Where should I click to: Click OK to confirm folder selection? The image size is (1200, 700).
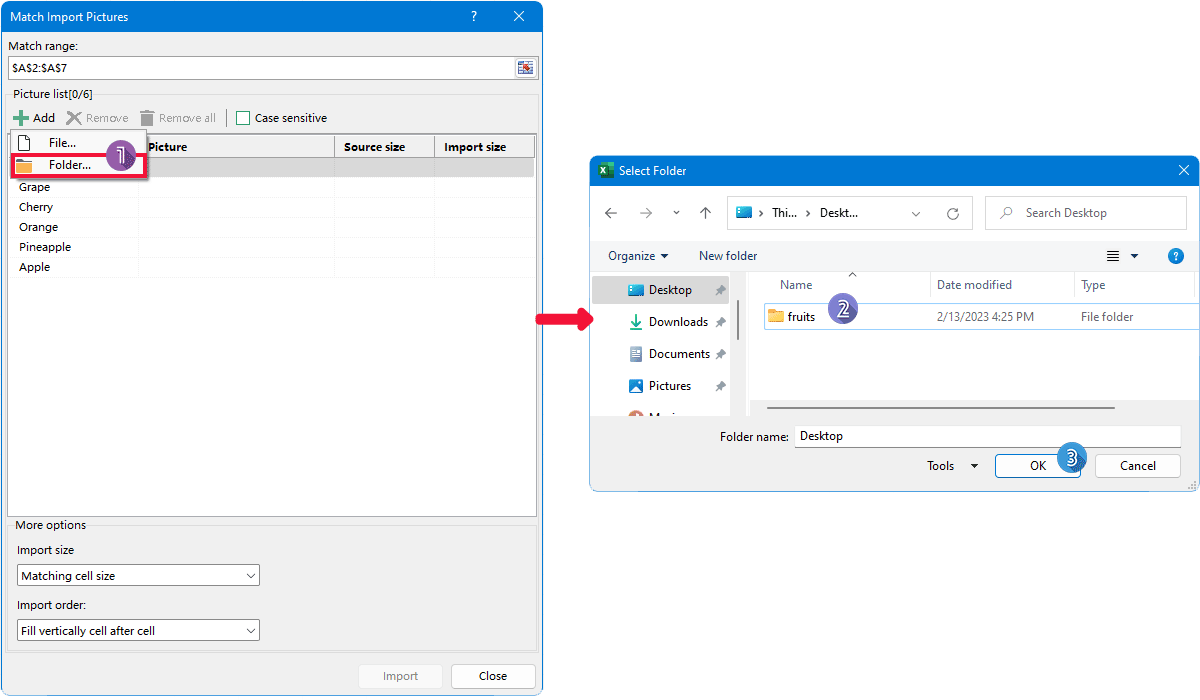tap(1037, 465)
